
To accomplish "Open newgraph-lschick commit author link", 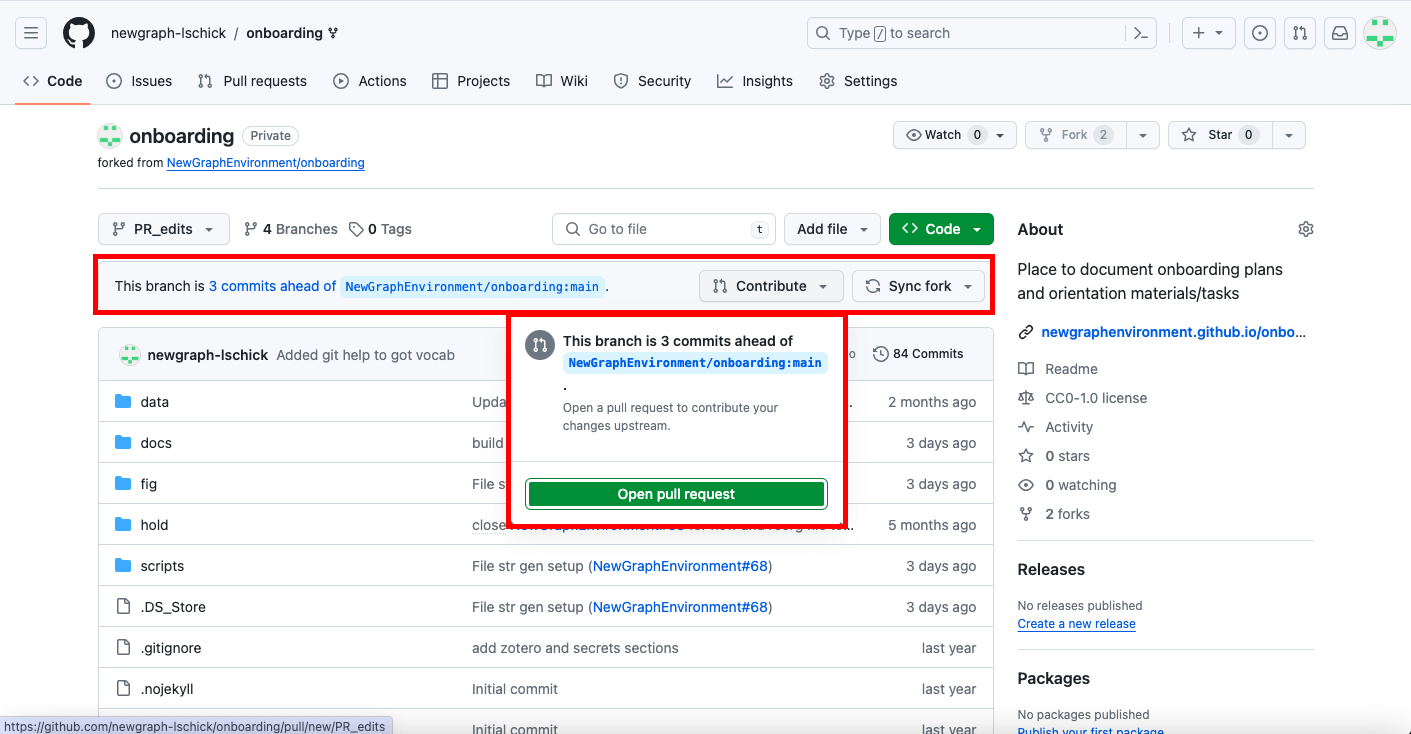I will tap(207, 355).
